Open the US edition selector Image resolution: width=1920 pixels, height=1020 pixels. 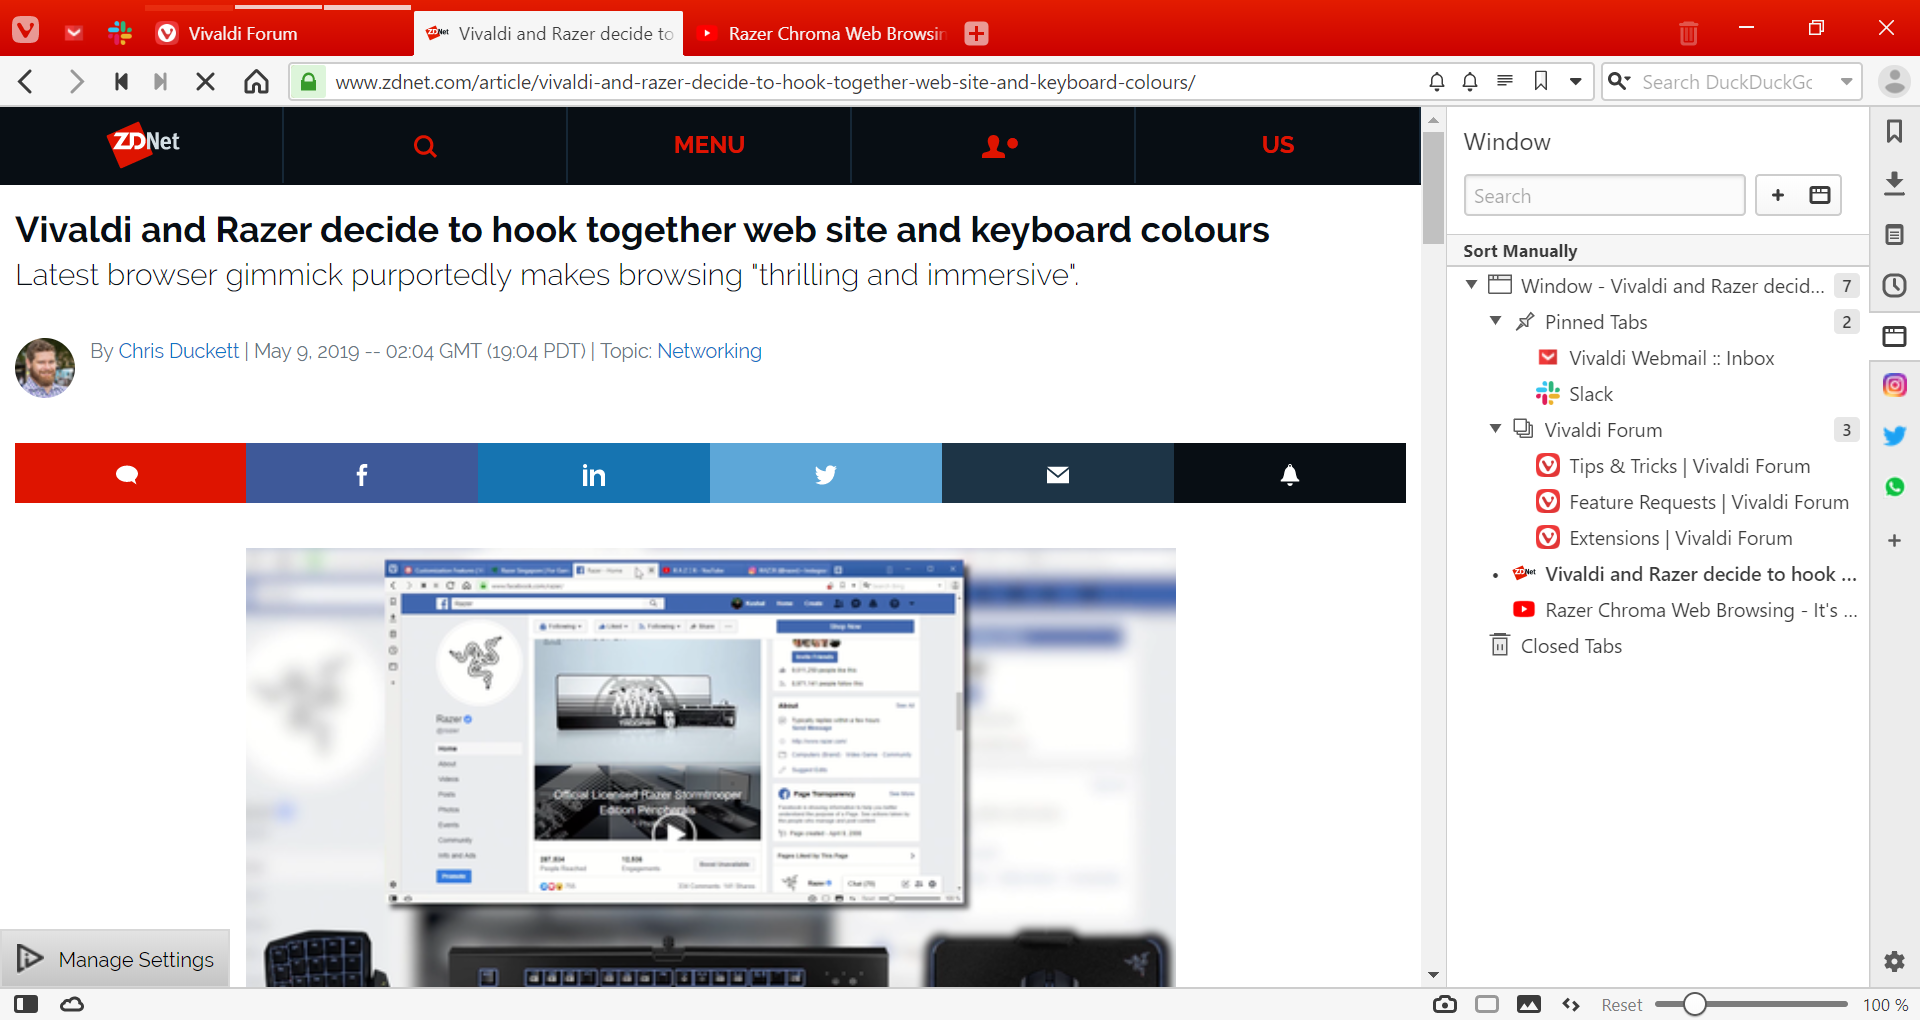[1277, 146]
